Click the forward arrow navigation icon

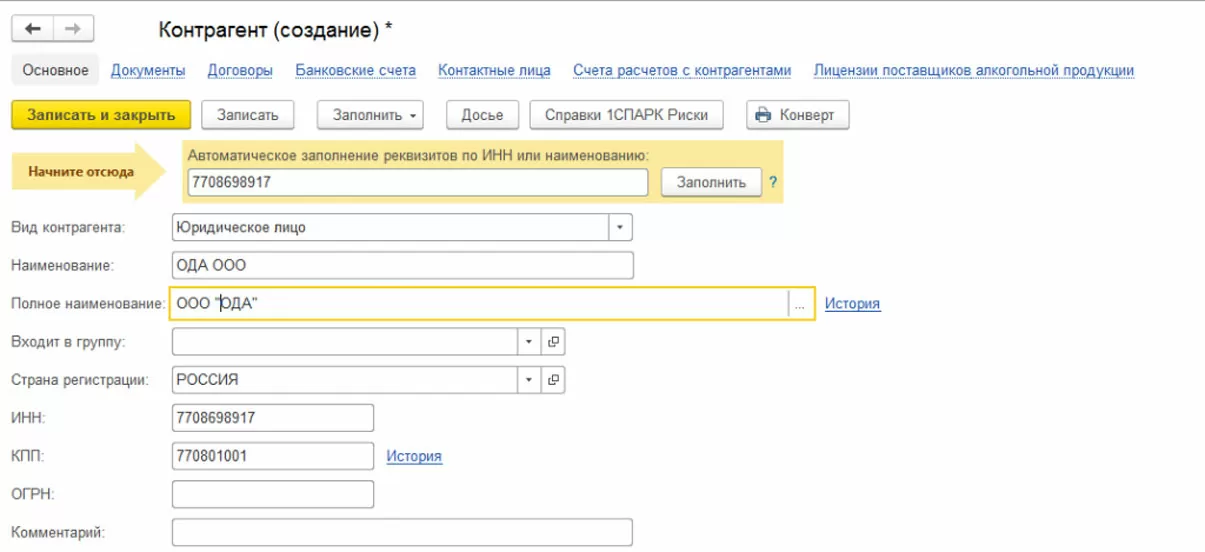[72, 30]
